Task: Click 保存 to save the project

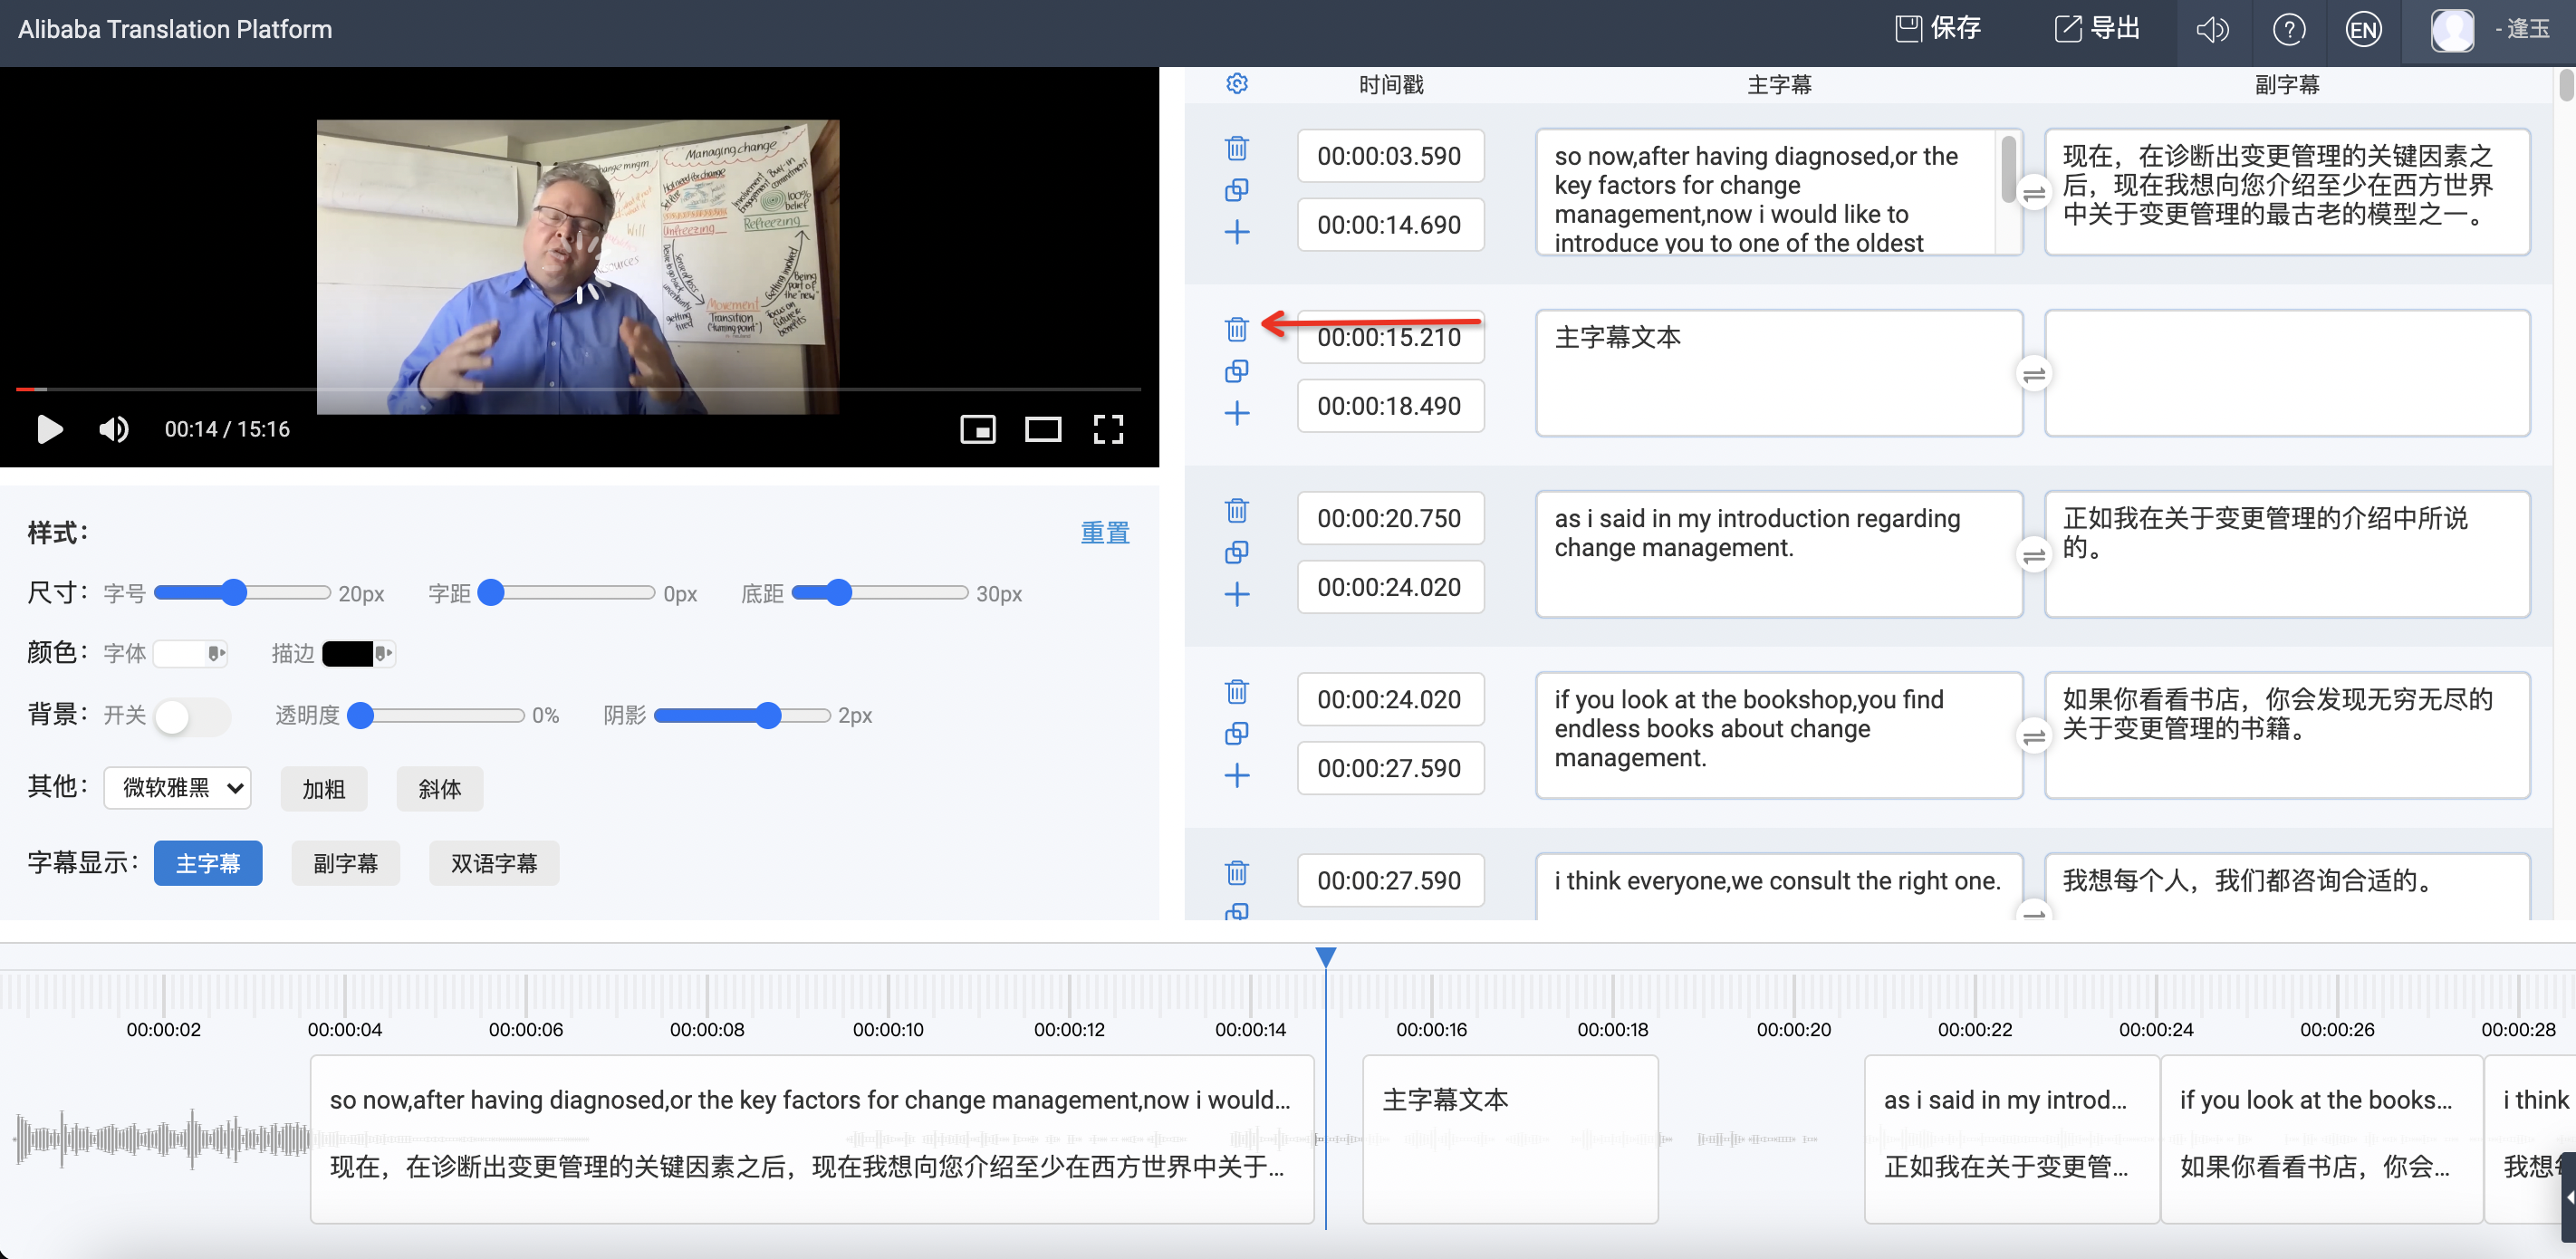Action: [1939, 29]
